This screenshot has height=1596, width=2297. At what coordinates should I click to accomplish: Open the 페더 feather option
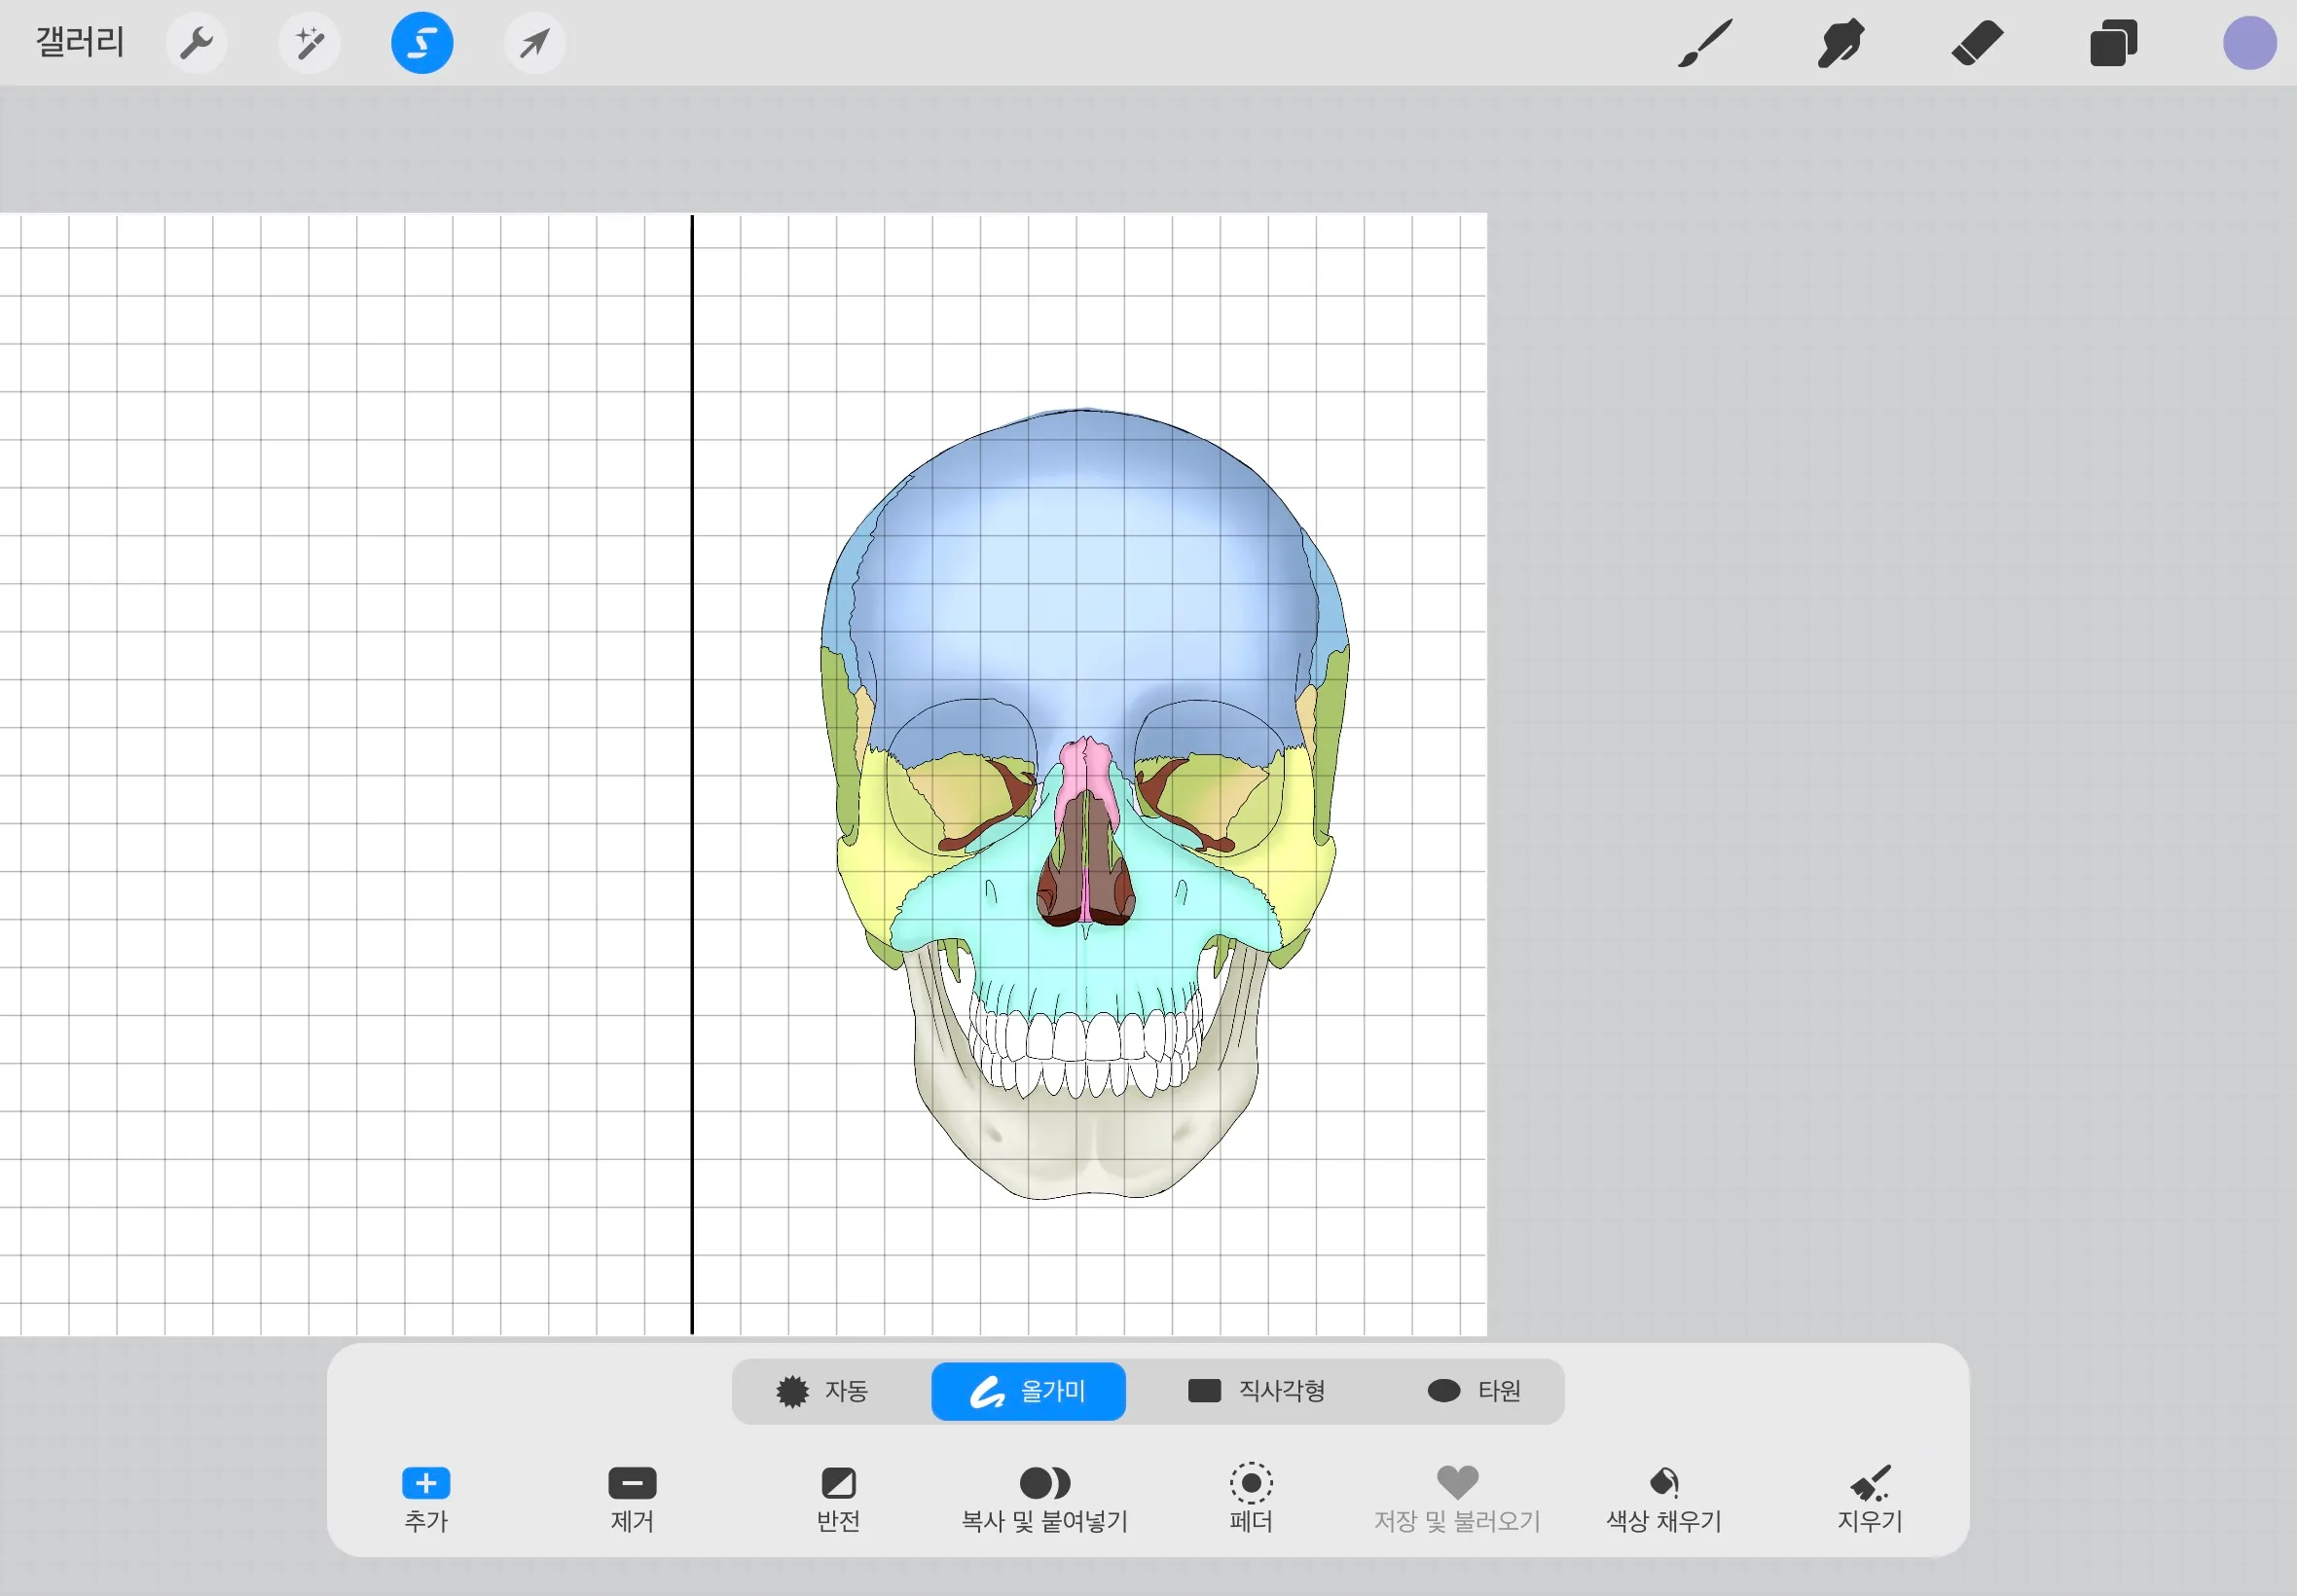(1251, 1500)
